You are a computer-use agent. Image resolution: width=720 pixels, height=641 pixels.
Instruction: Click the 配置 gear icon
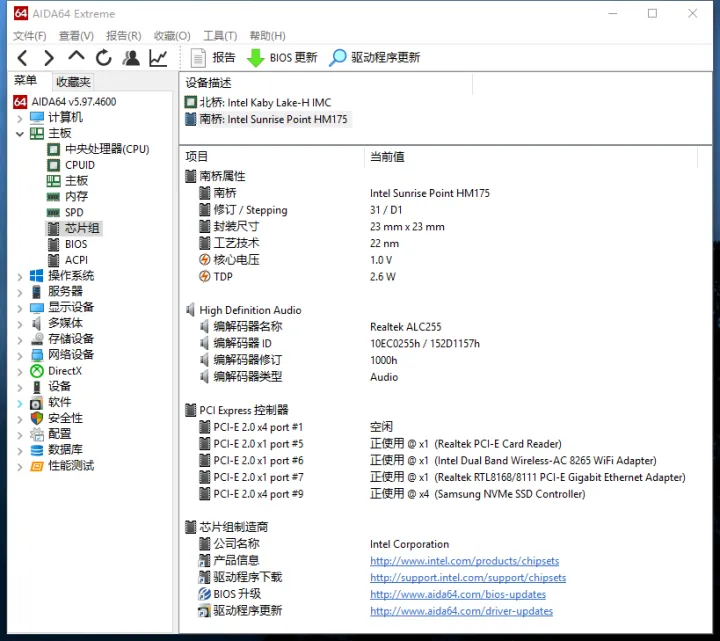tap(37, 434)
